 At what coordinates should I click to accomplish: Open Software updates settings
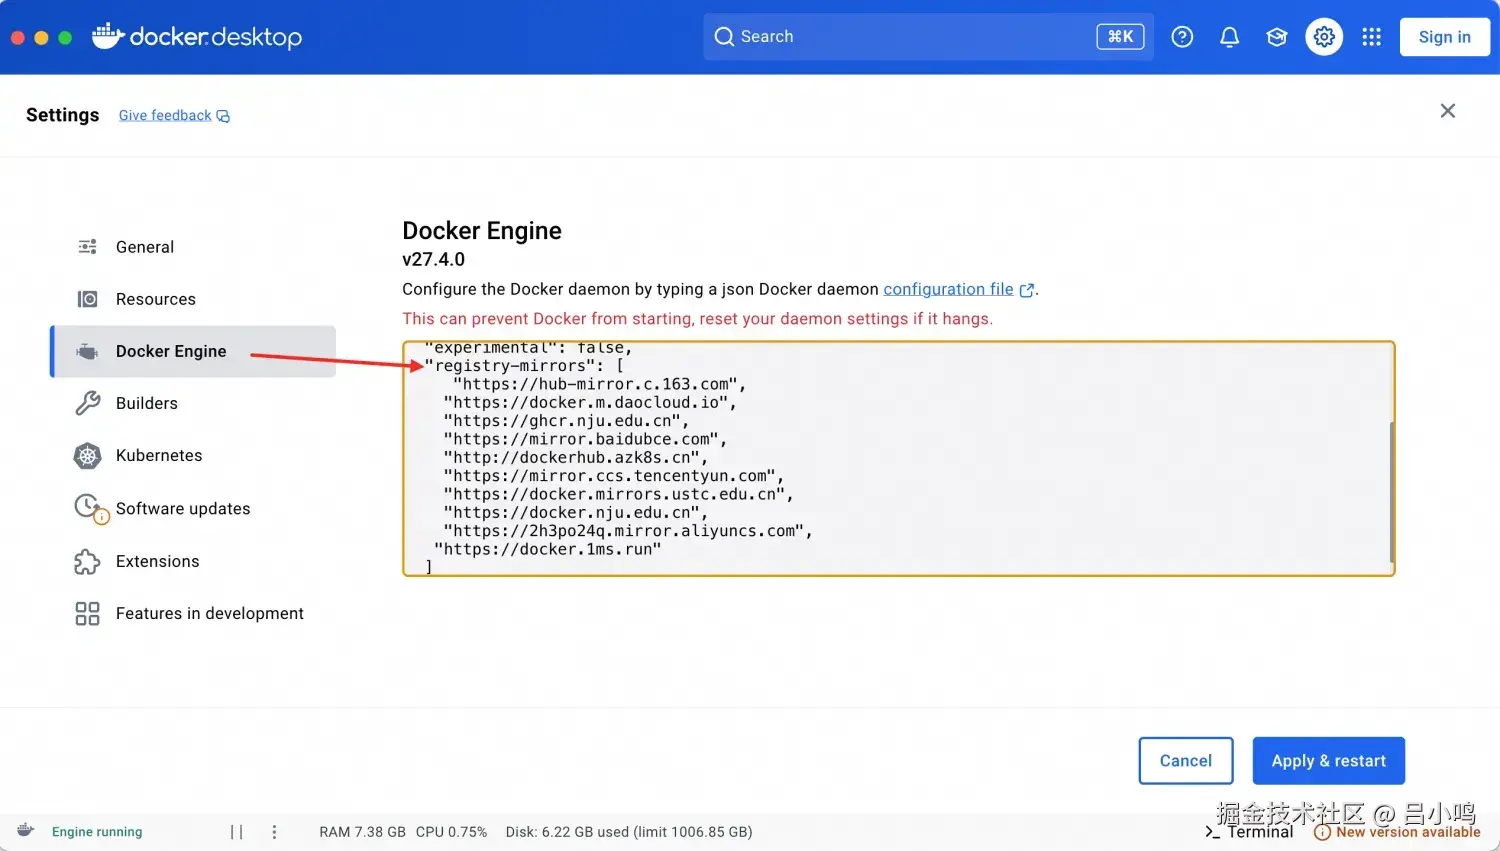pos(182,508)
